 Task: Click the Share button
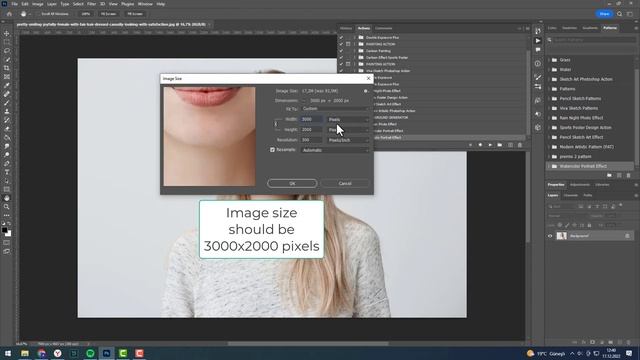(x=604, y=14)
